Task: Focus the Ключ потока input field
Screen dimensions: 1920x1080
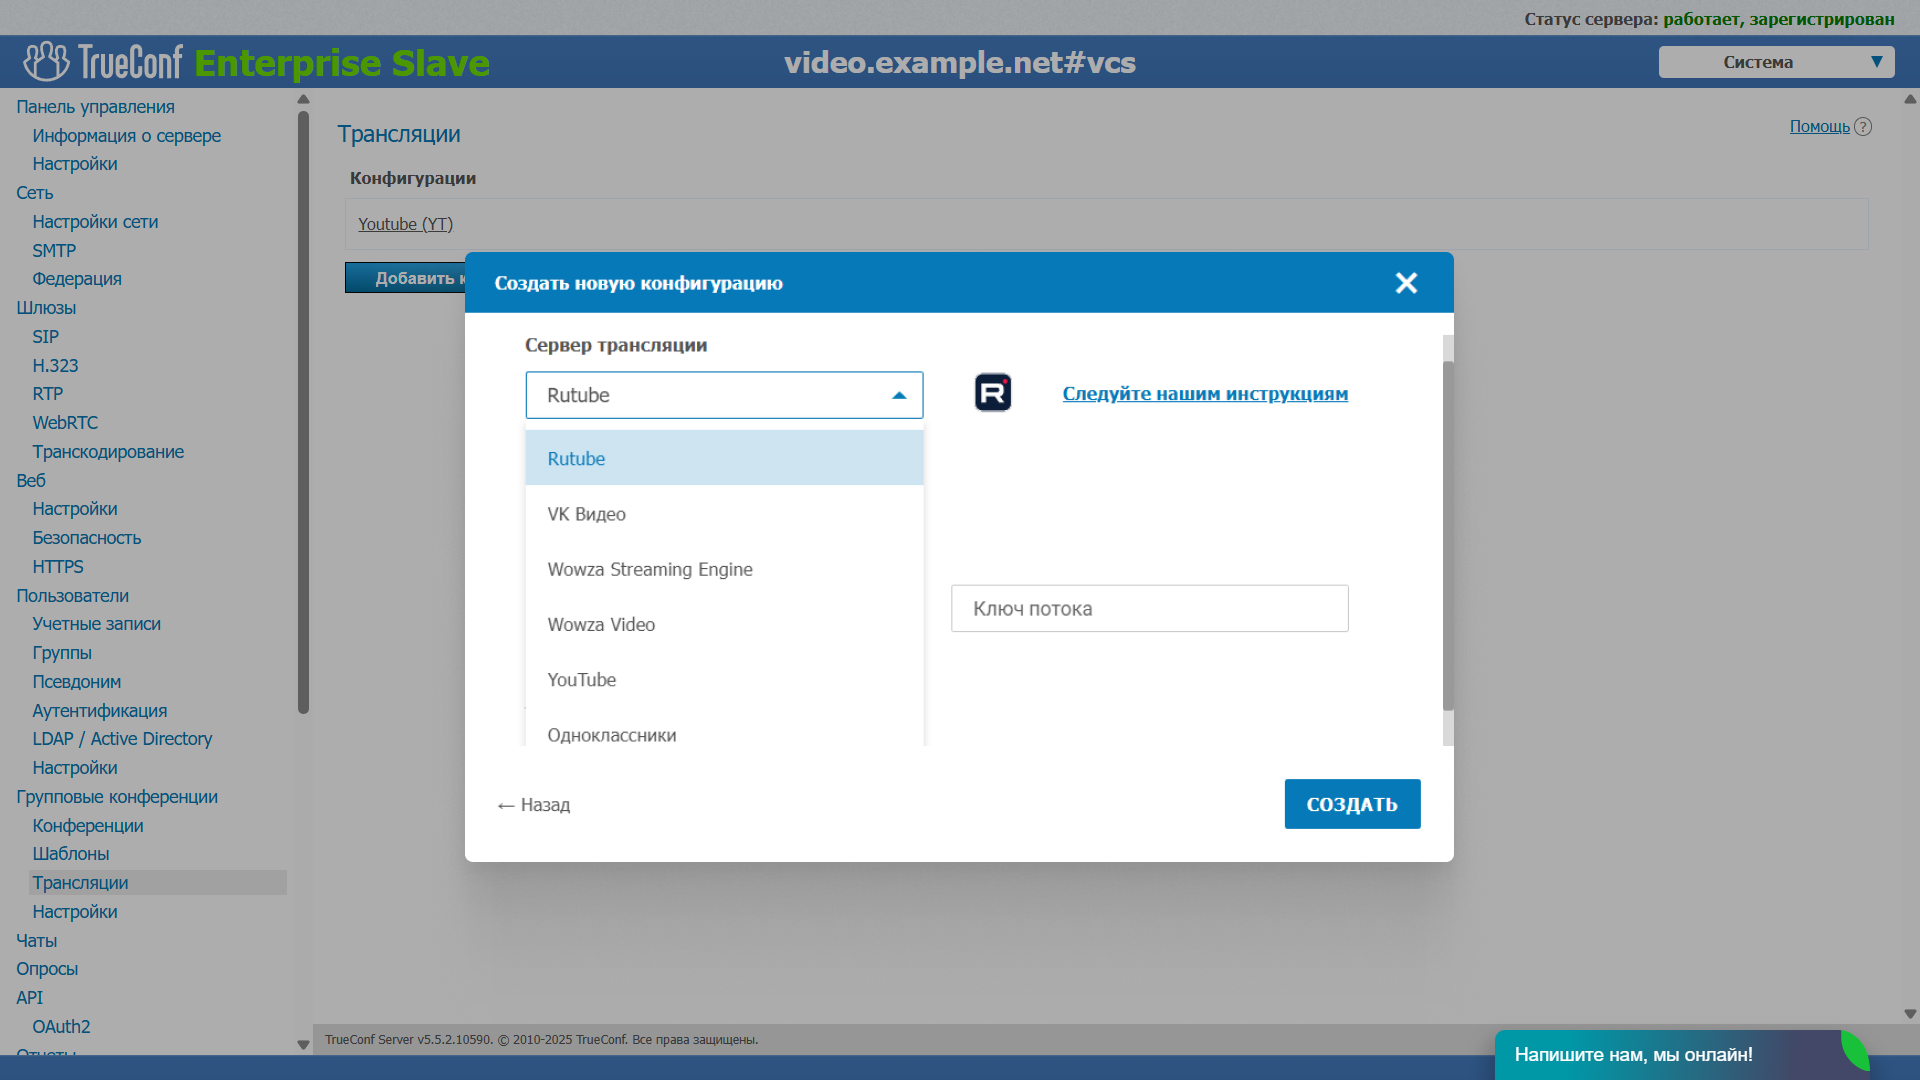Action: coord(1149,608)
